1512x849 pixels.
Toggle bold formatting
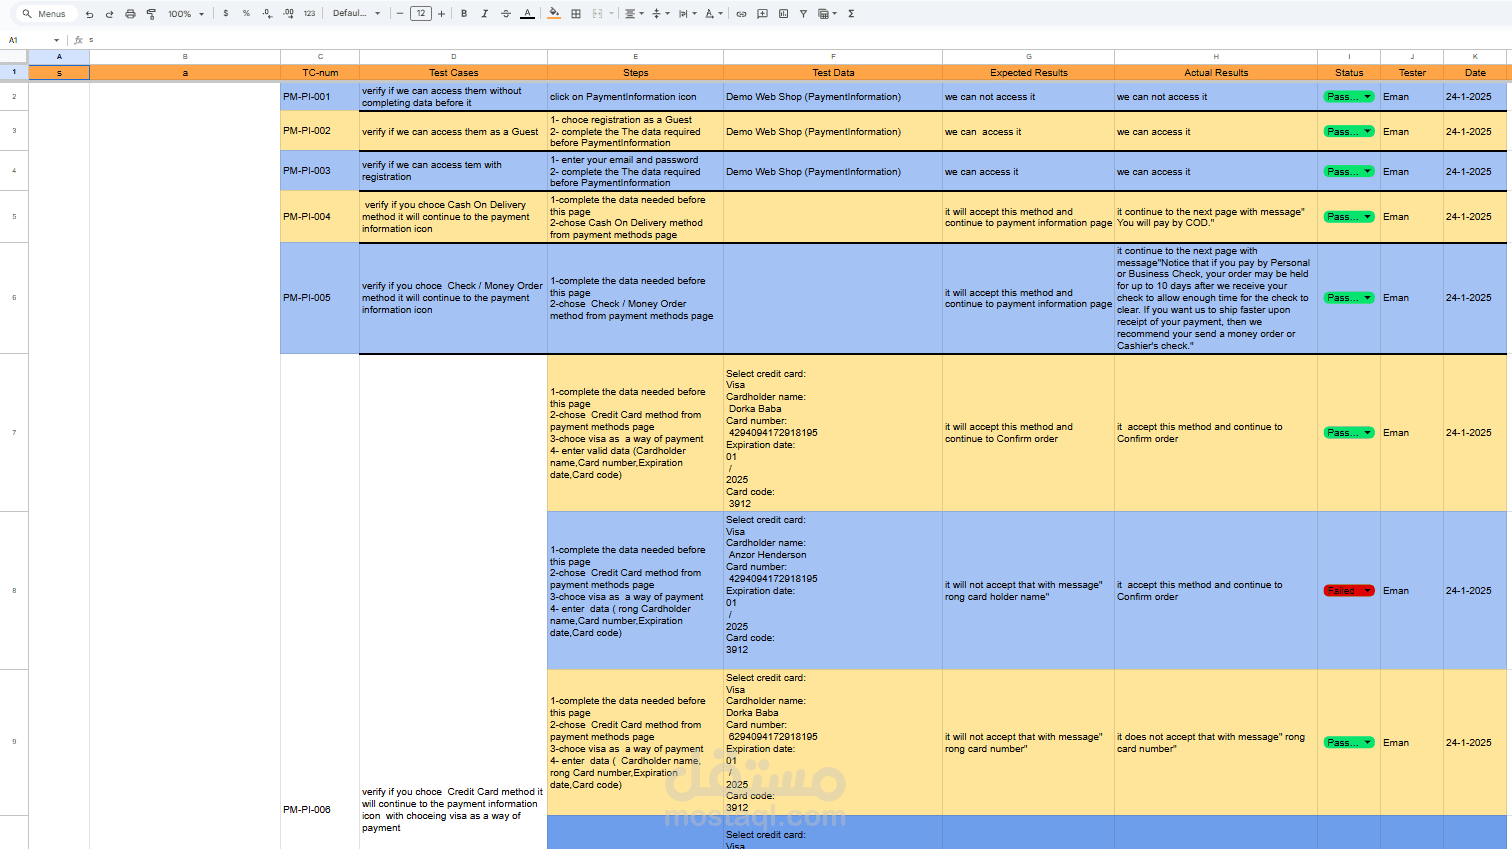coord(464,14)
